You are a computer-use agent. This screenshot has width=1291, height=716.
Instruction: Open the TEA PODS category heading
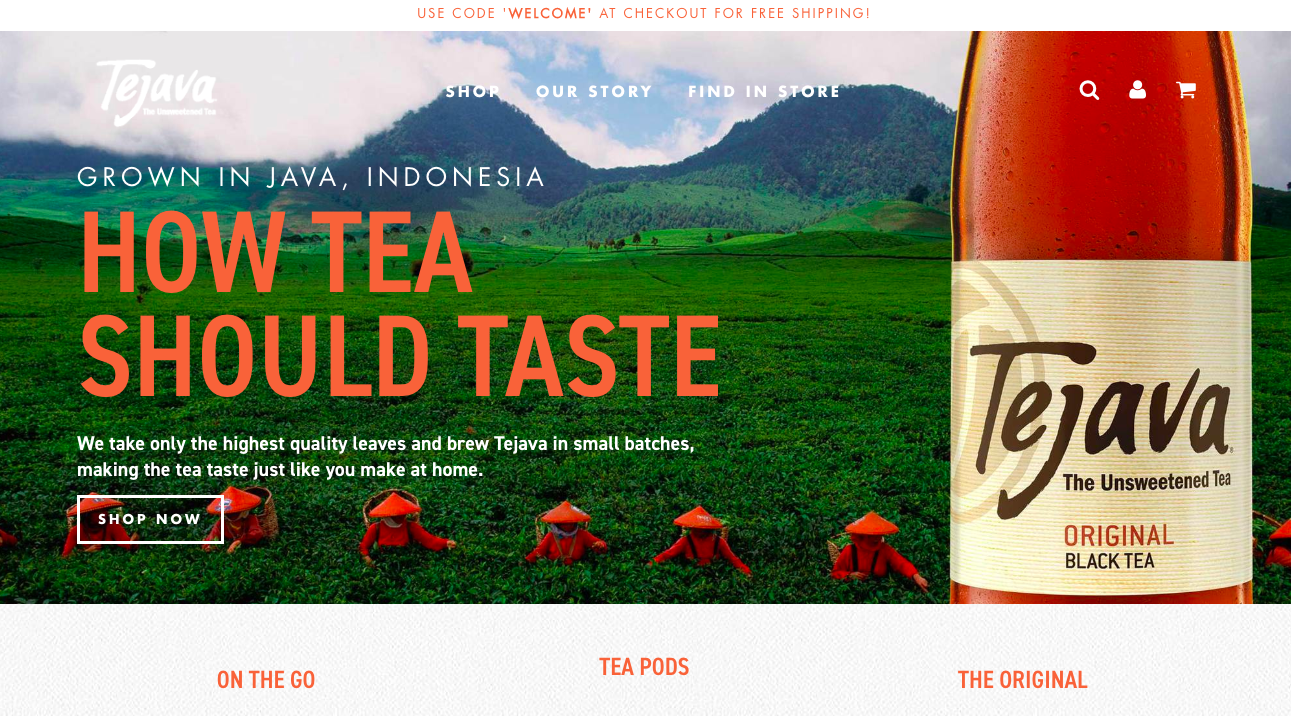coord(644,667)
